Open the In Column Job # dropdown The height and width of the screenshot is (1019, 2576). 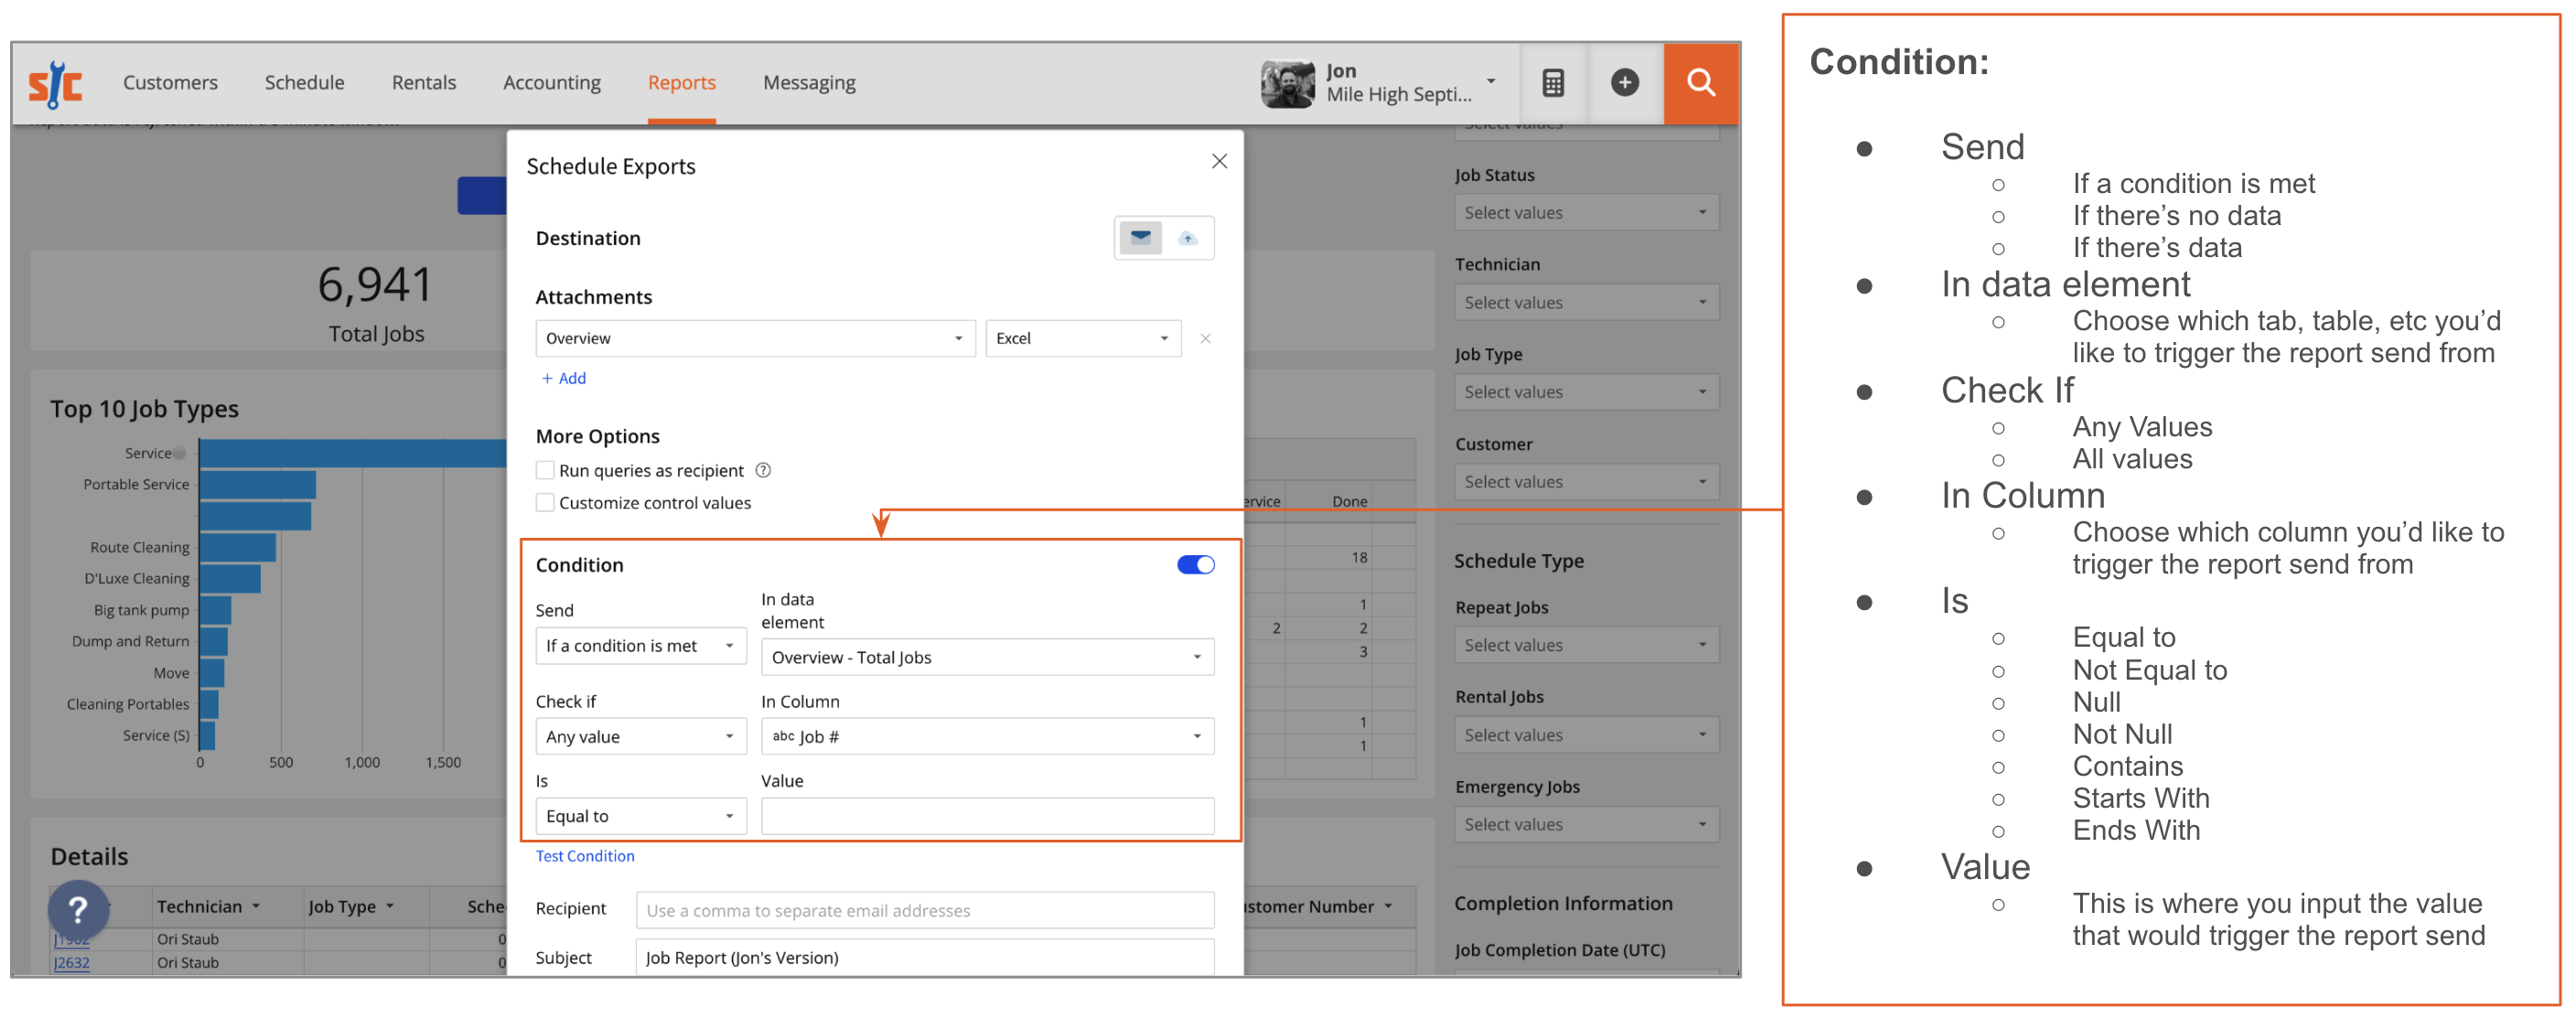(x=987, y=738)
